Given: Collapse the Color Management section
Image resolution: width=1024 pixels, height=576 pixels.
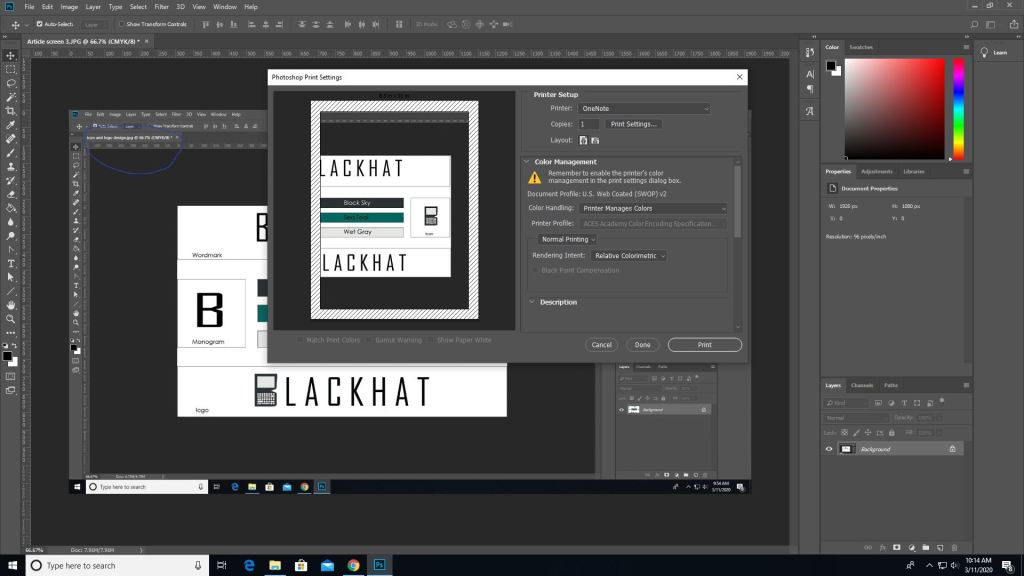Looking at the screenshot, I should [527, 162].
